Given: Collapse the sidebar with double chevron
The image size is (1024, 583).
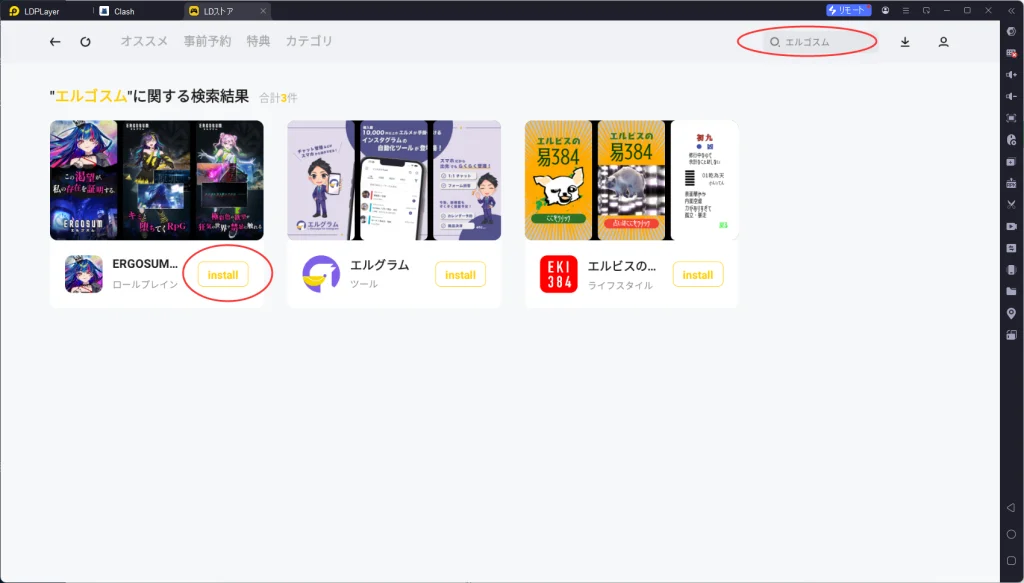Looking at the screenshot, I should (1012, 11).
